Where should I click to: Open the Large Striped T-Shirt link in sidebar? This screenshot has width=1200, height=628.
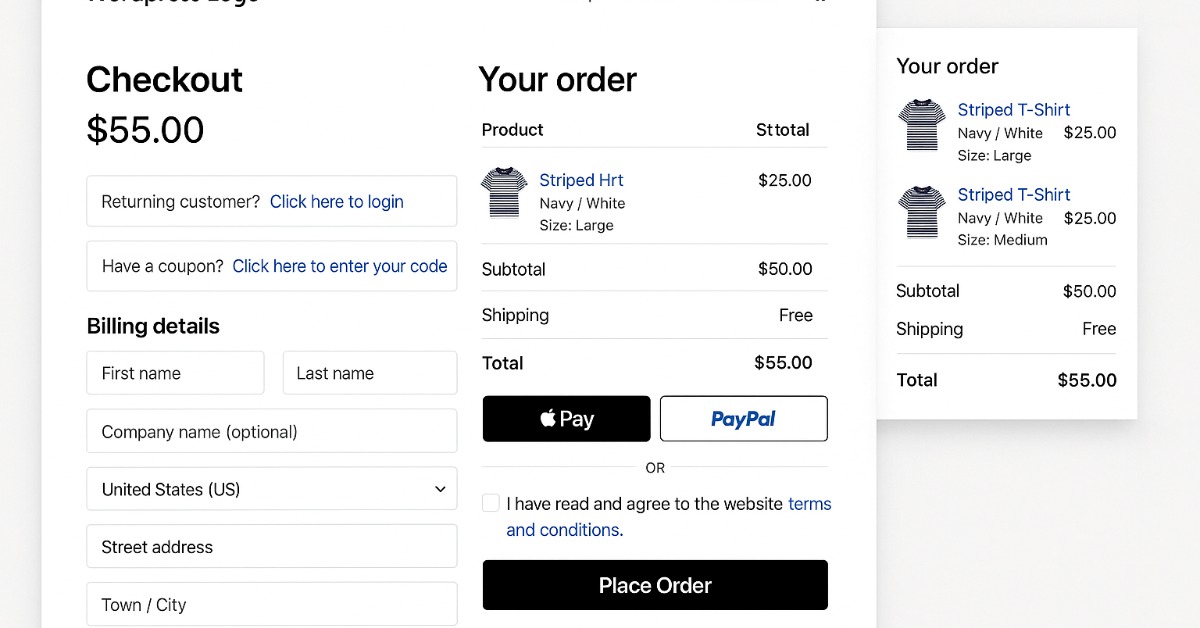tap(1013, 110)
